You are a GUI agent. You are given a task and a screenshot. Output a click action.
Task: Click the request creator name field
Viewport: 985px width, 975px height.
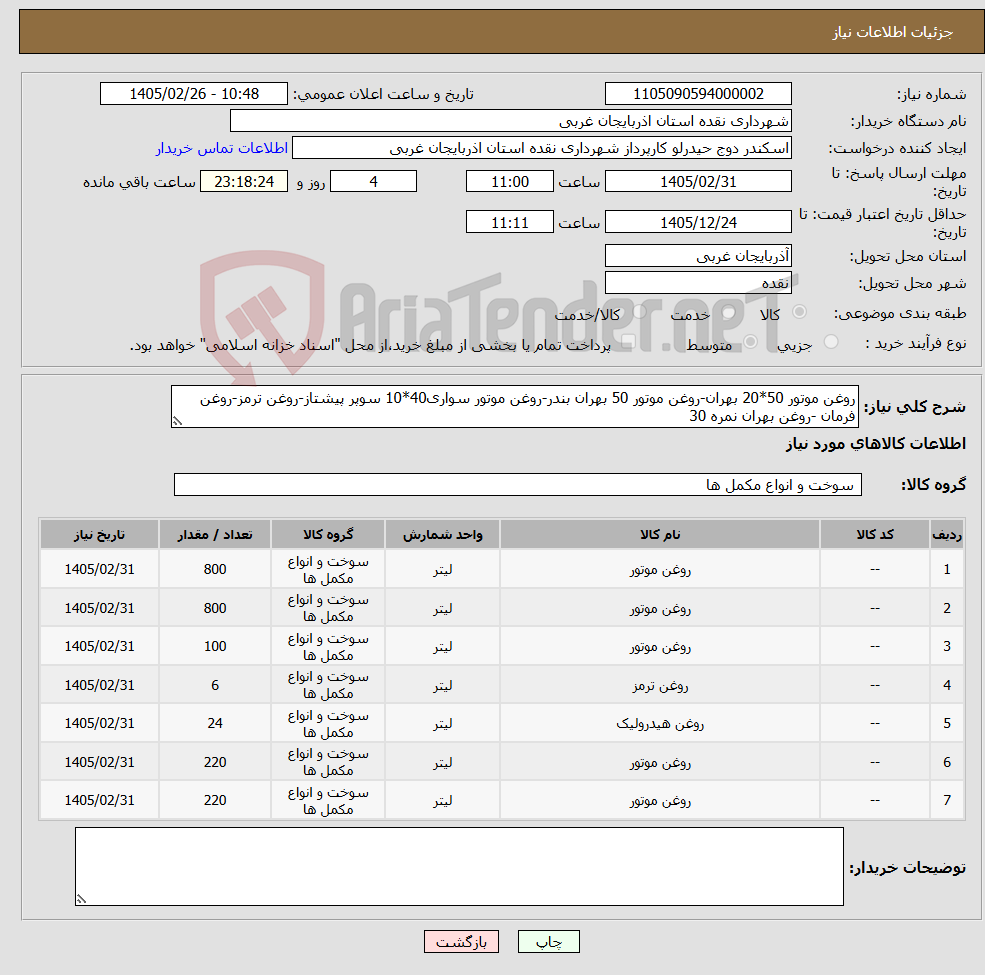pos(541,148)
